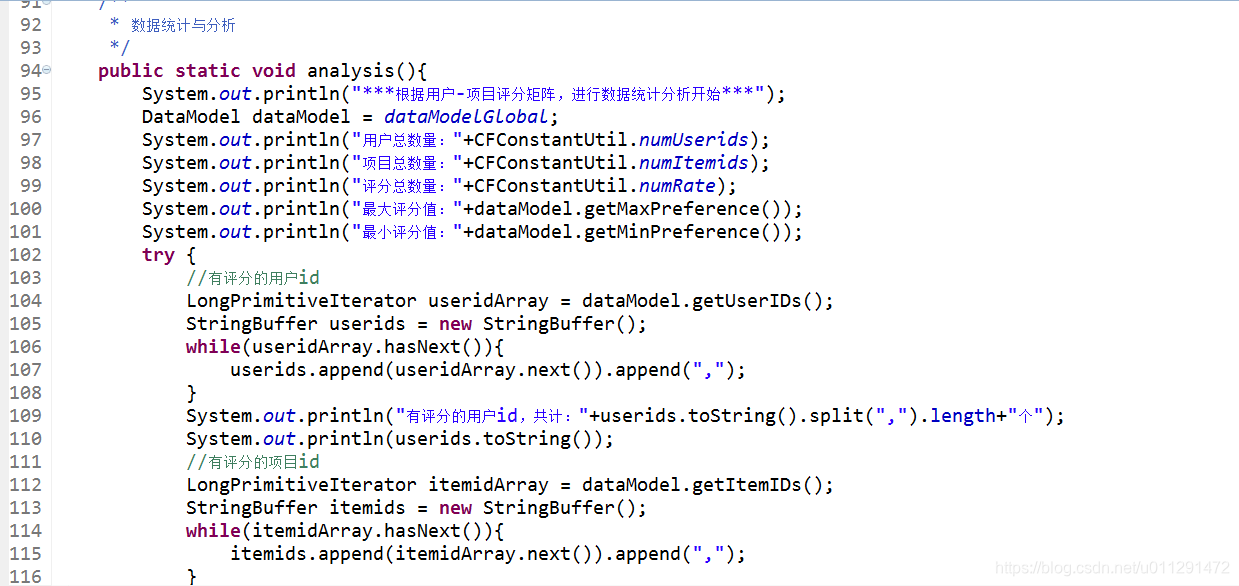Click getItemIDs on line 112
The image size is (1239, 586).
pyautogui.click(x=749, y=485)
